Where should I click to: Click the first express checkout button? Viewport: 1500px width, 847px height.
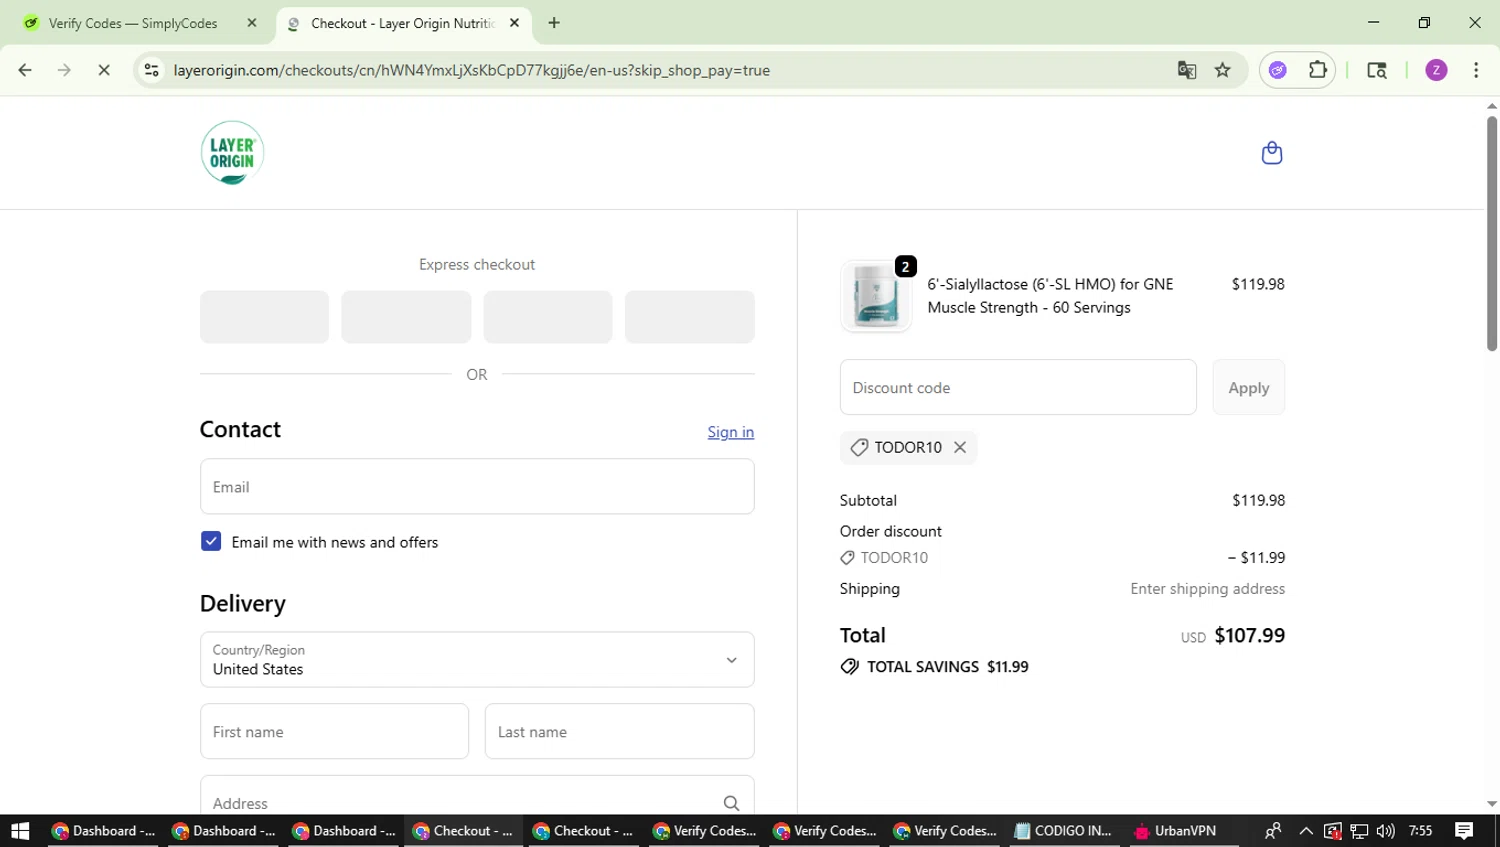264,317
